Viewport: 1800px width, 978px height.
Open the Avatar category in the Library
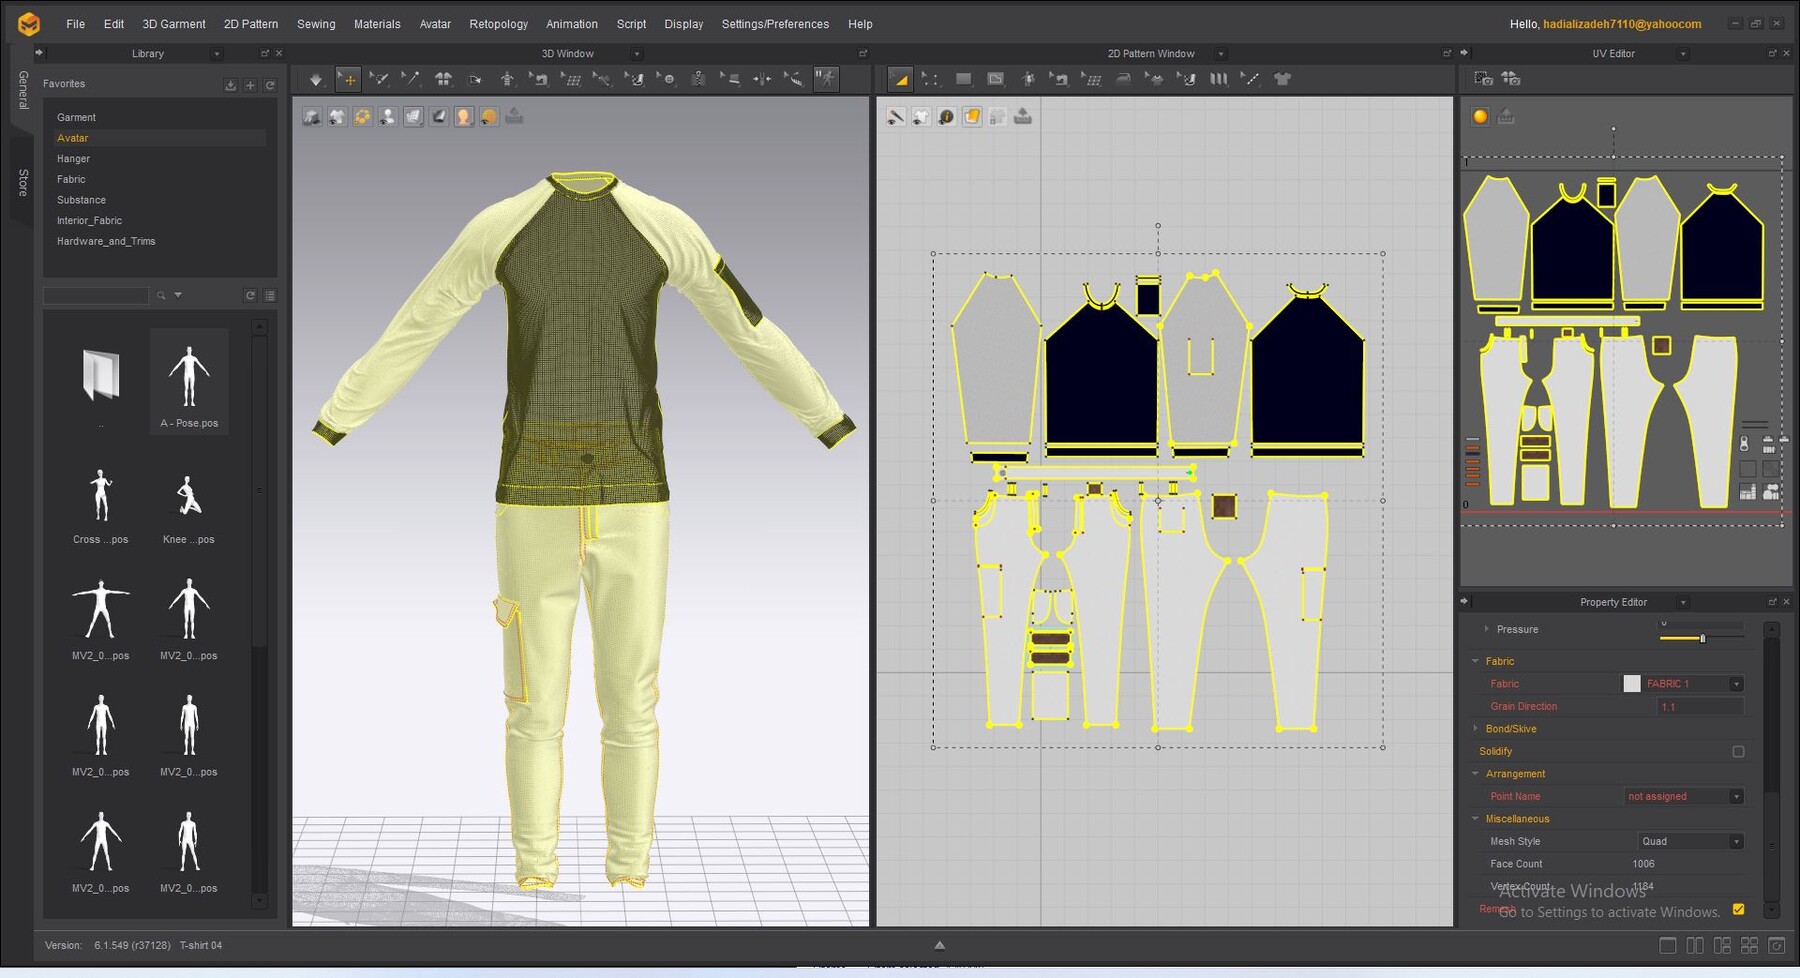point(72,138)
